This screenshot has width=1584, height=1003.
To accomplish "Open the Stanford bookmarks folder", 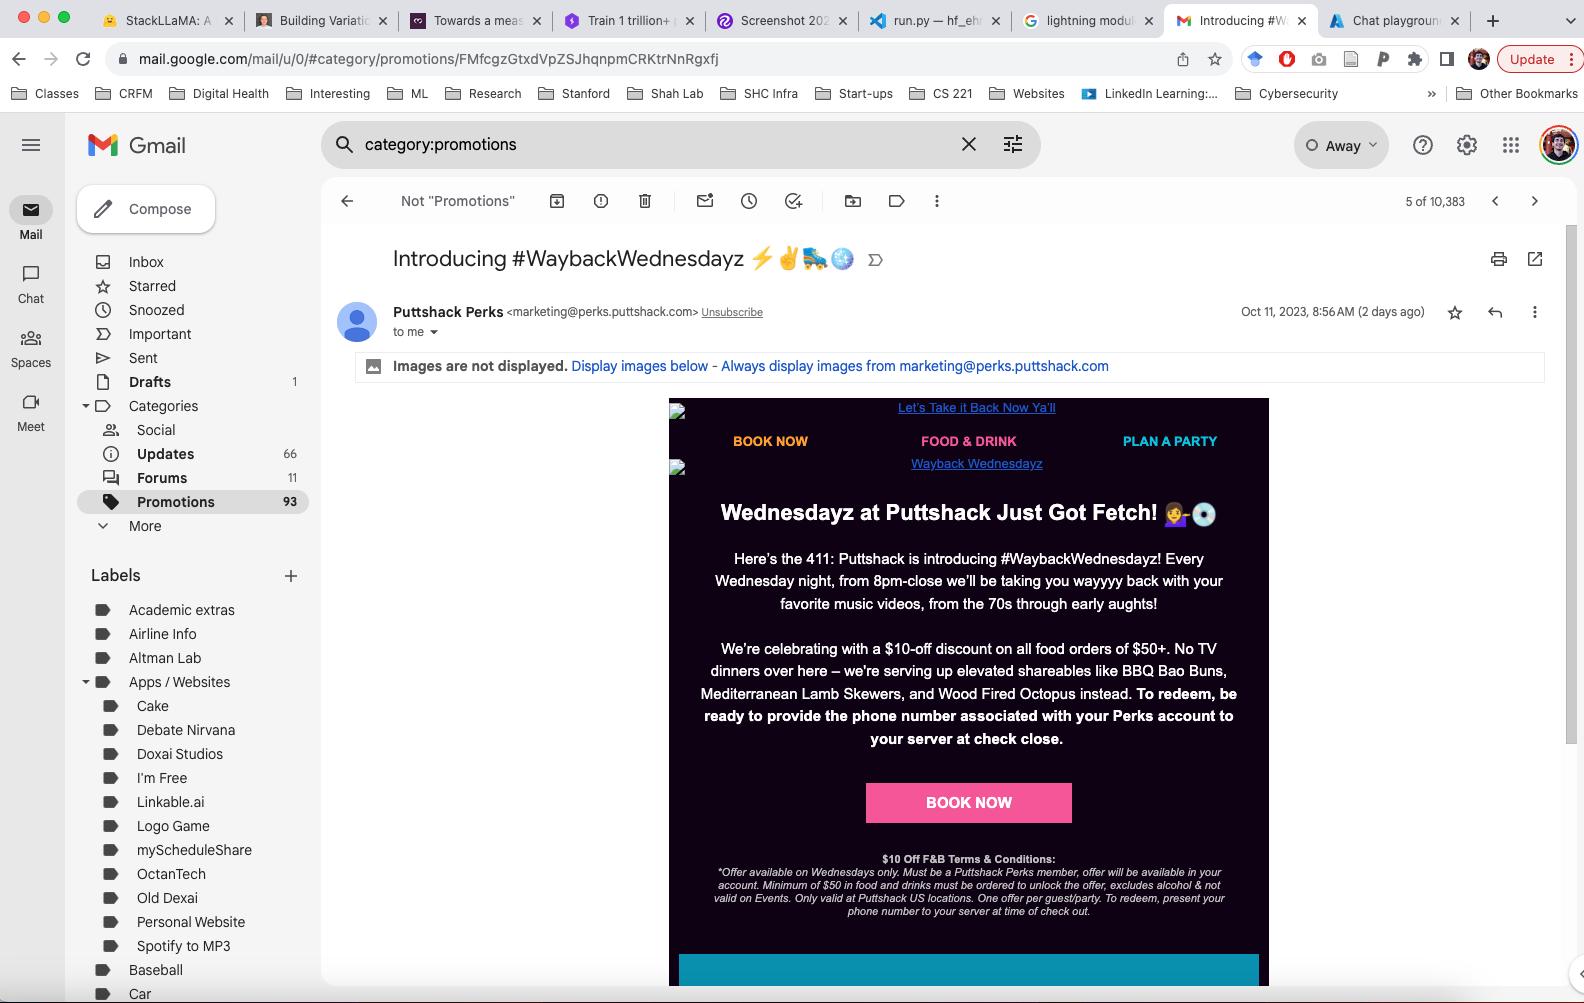I will coord(574,94).
